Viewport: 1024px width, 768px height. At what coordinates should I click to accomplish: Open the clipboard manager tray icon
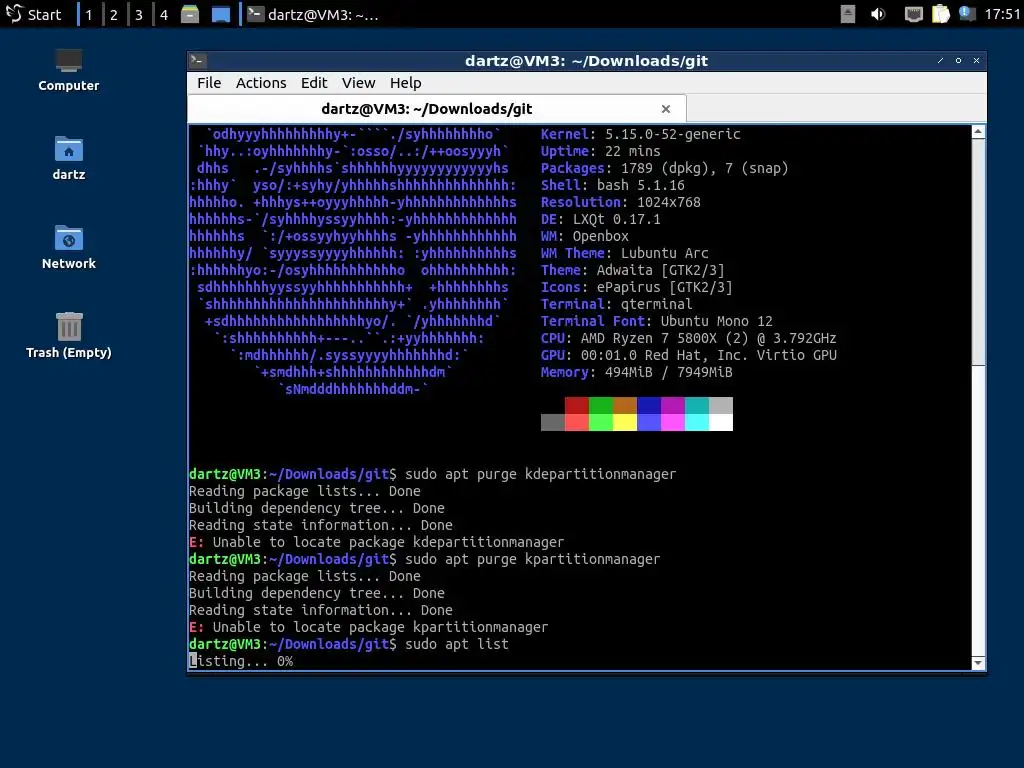coord(940,14)
